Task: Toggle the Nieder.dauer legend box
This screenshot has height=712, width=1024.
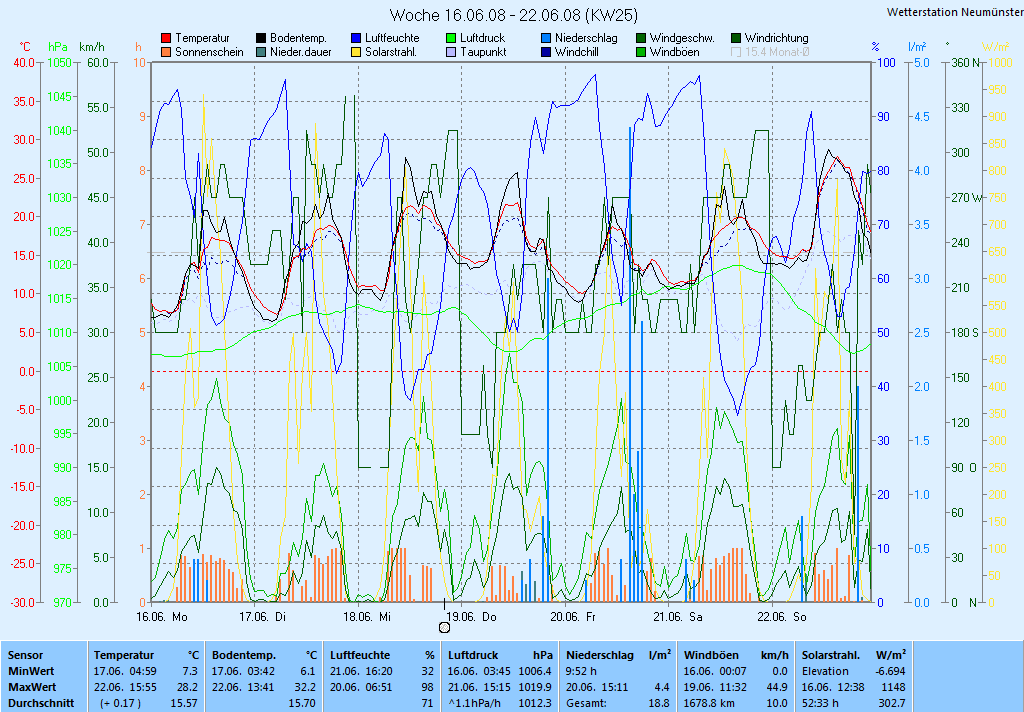Action: [261, 52]
